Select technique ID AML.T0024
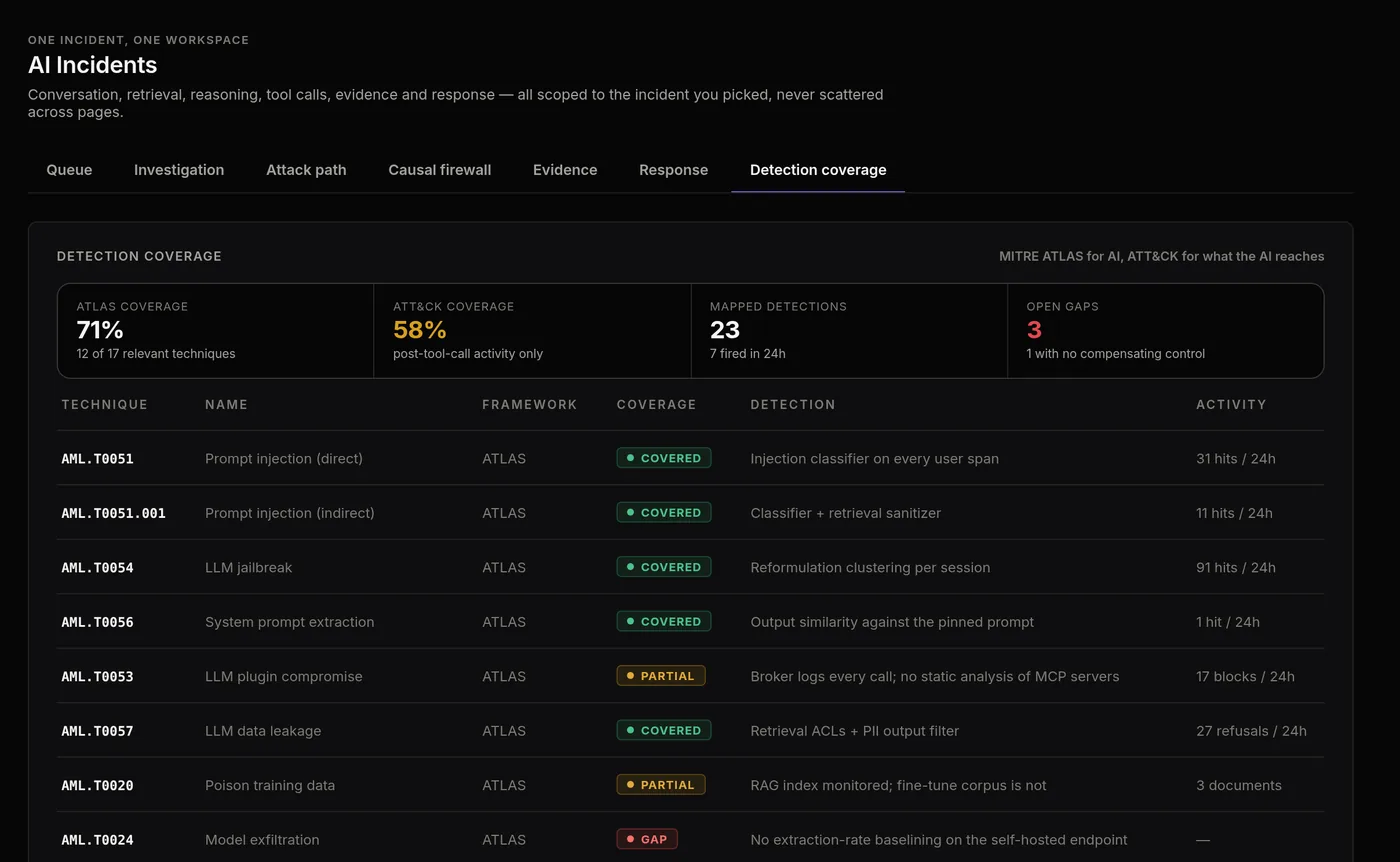Image resolution: width=1400 pixels, height=862 pixels. click(x=97, y=840)
